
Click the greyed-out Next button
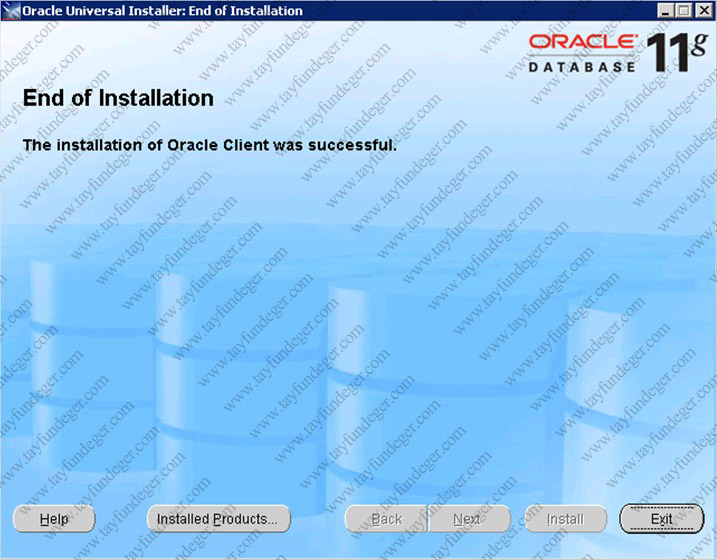click(469, 519)
